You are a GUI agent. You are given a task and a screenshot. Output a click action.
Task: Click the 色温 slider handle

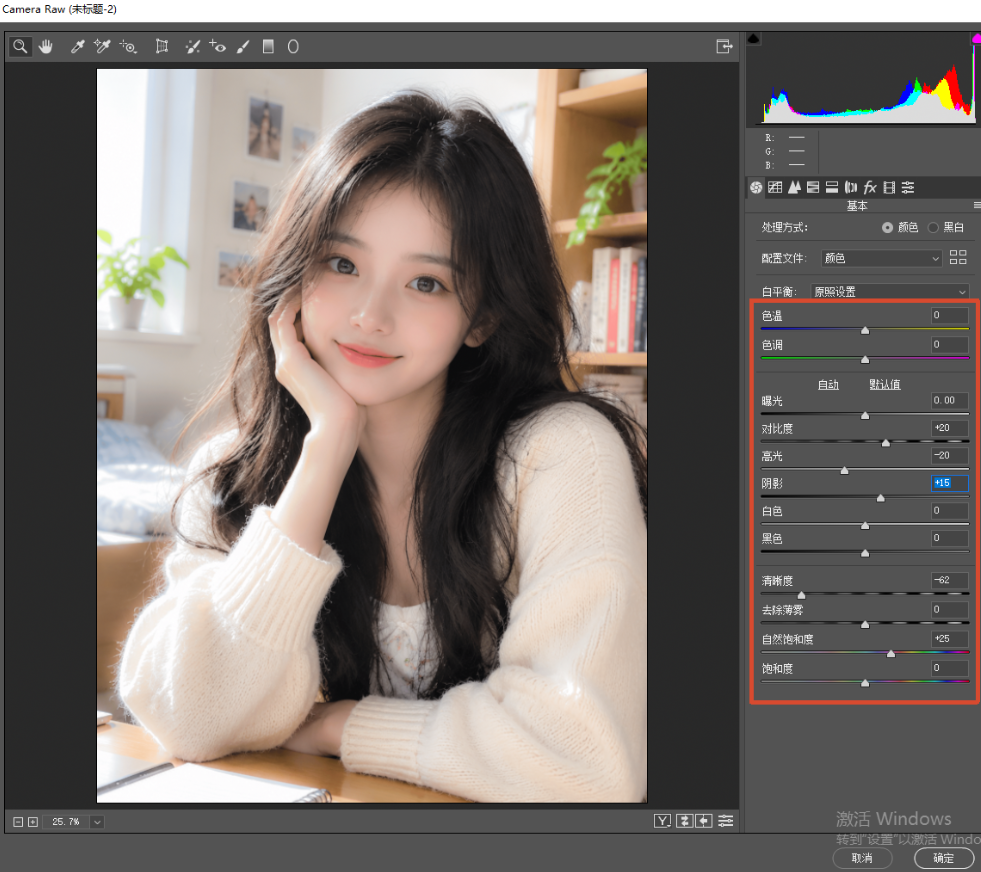pos(865,330)
